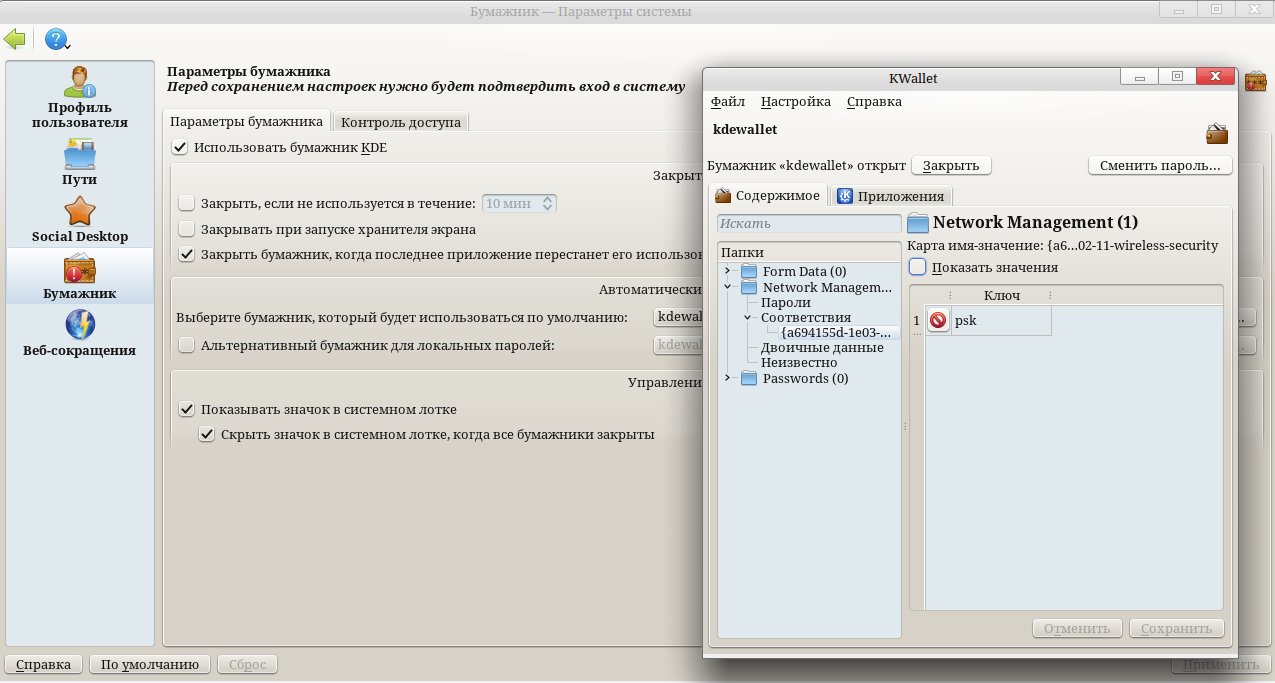The image size is (1275, 683).
Task: Click the Закрыть wallet button
Action: [956, 166]
